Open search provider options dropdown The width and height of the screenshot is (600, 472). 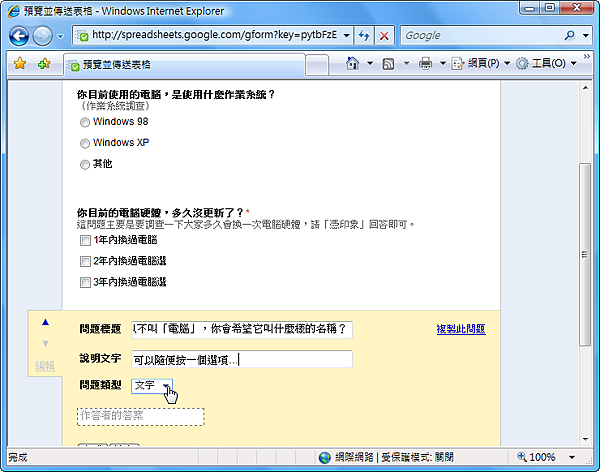[585, 36]
